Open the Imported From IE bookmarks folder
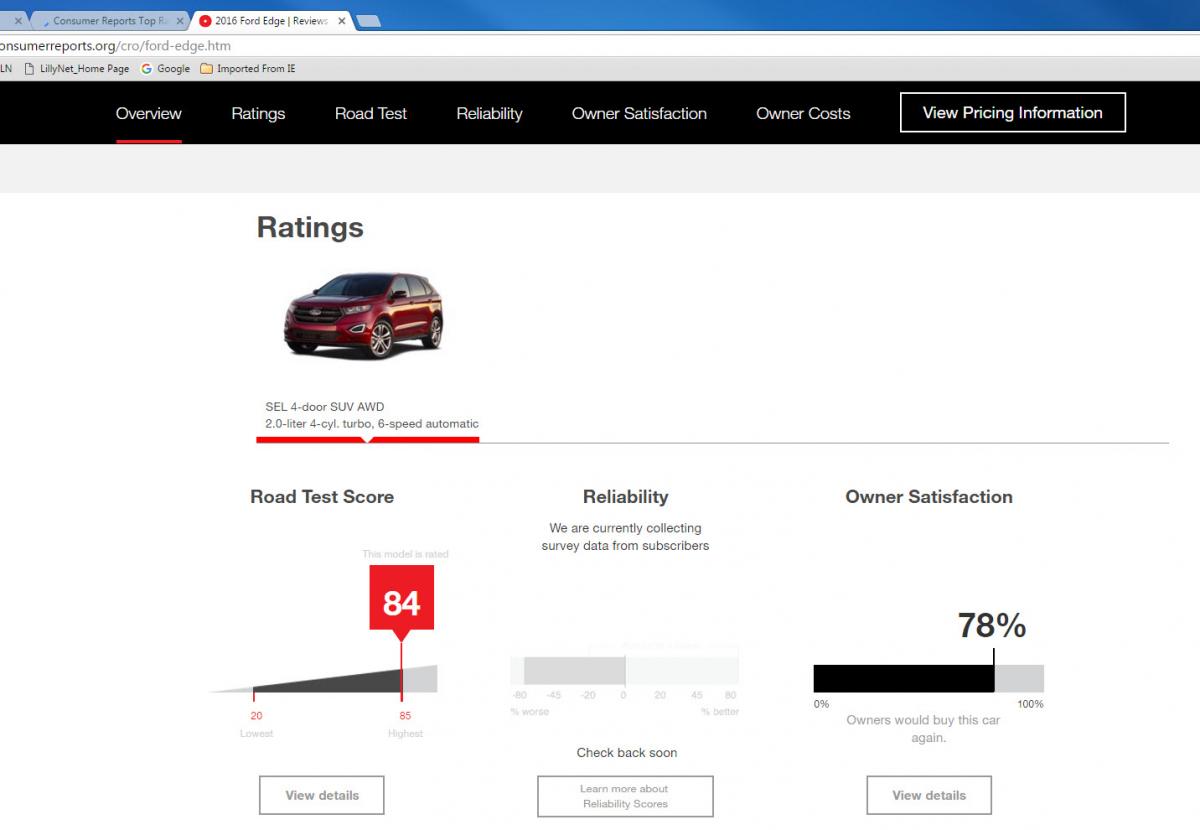Viewport: 1200px width, 830px height. (248, 69)
